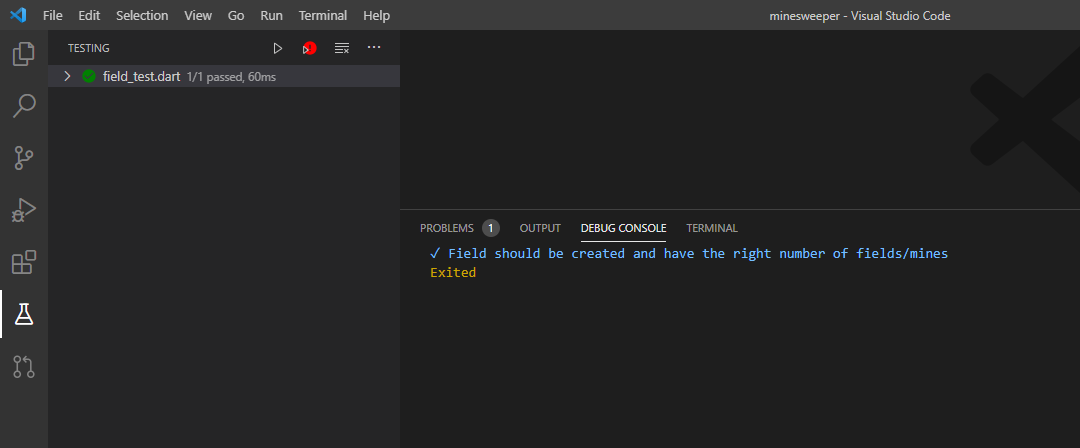The image size is (1080, 448).
Task: Expand the field_test.dart tree node chevron
Action: tap(67, 76)
